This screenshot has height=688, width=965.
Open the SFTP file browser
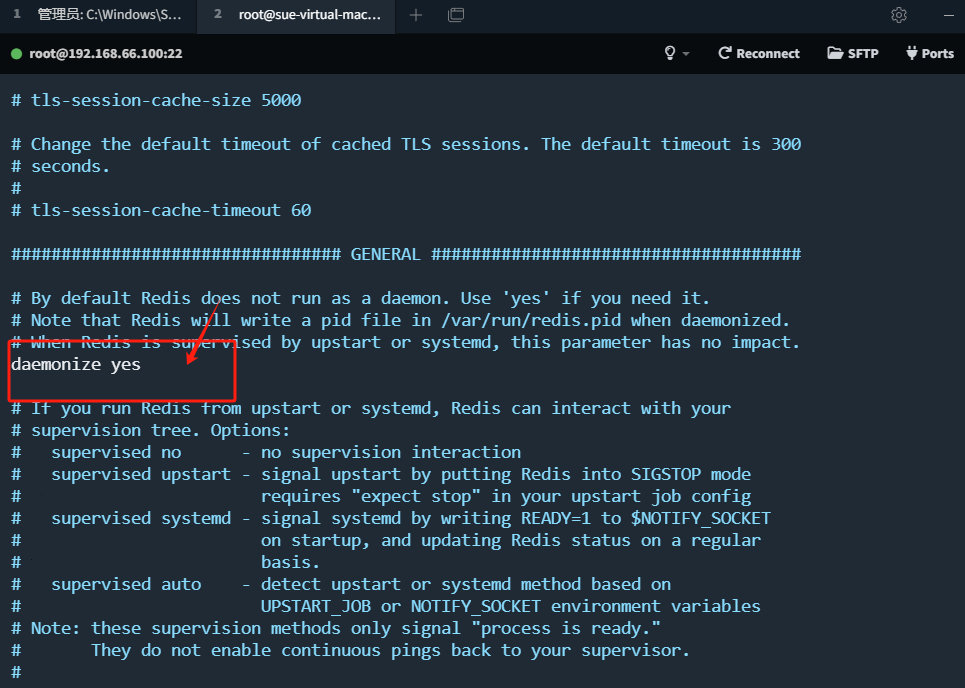[852, 54]
